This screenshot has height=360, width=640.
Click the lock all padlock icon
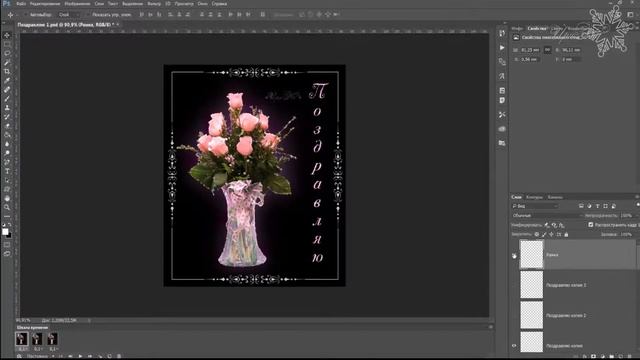coord(566,234)
